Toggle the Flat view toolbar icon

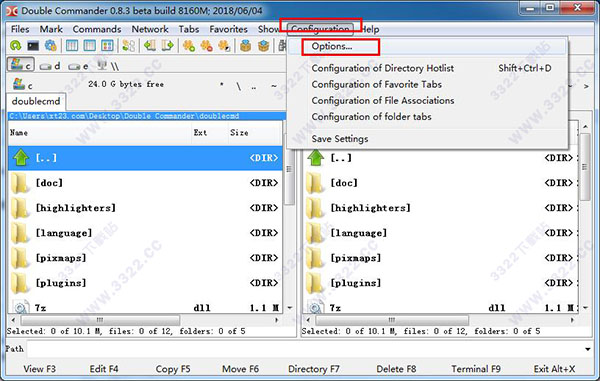[129, 46]
